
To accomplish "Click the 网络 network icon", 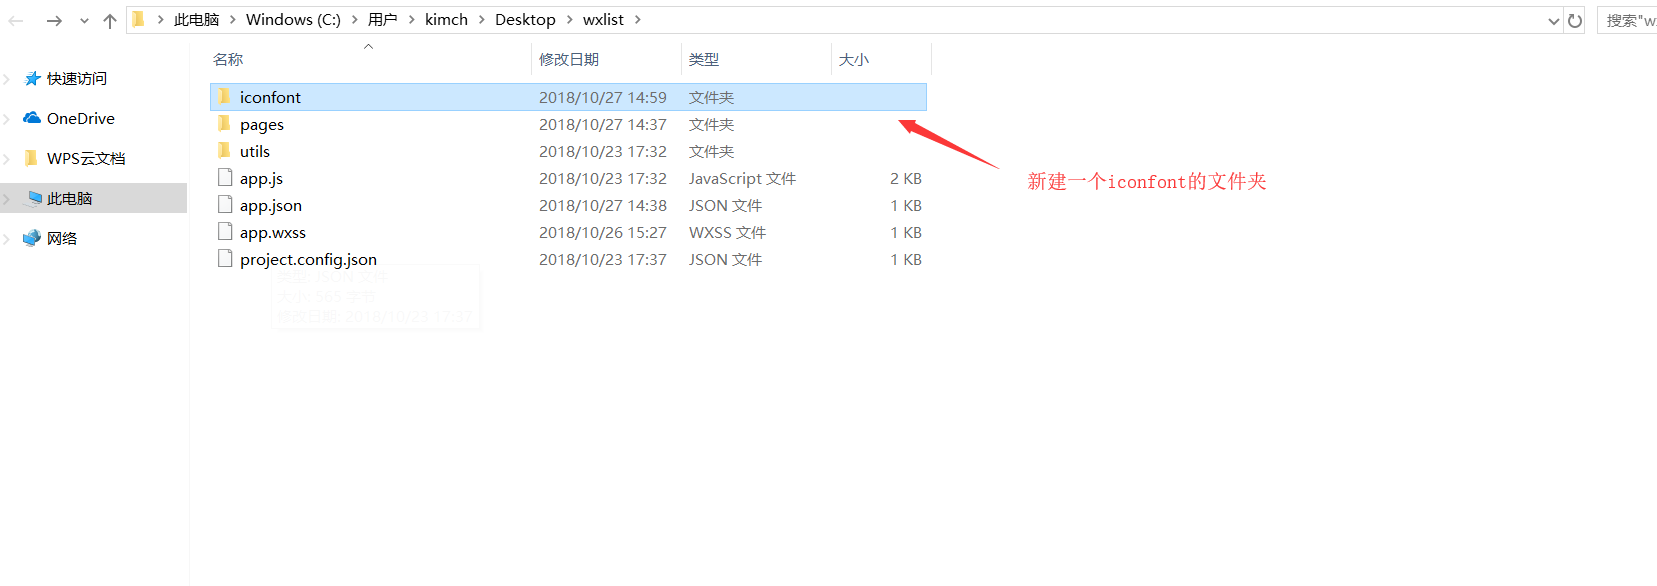I will (32, 238).
